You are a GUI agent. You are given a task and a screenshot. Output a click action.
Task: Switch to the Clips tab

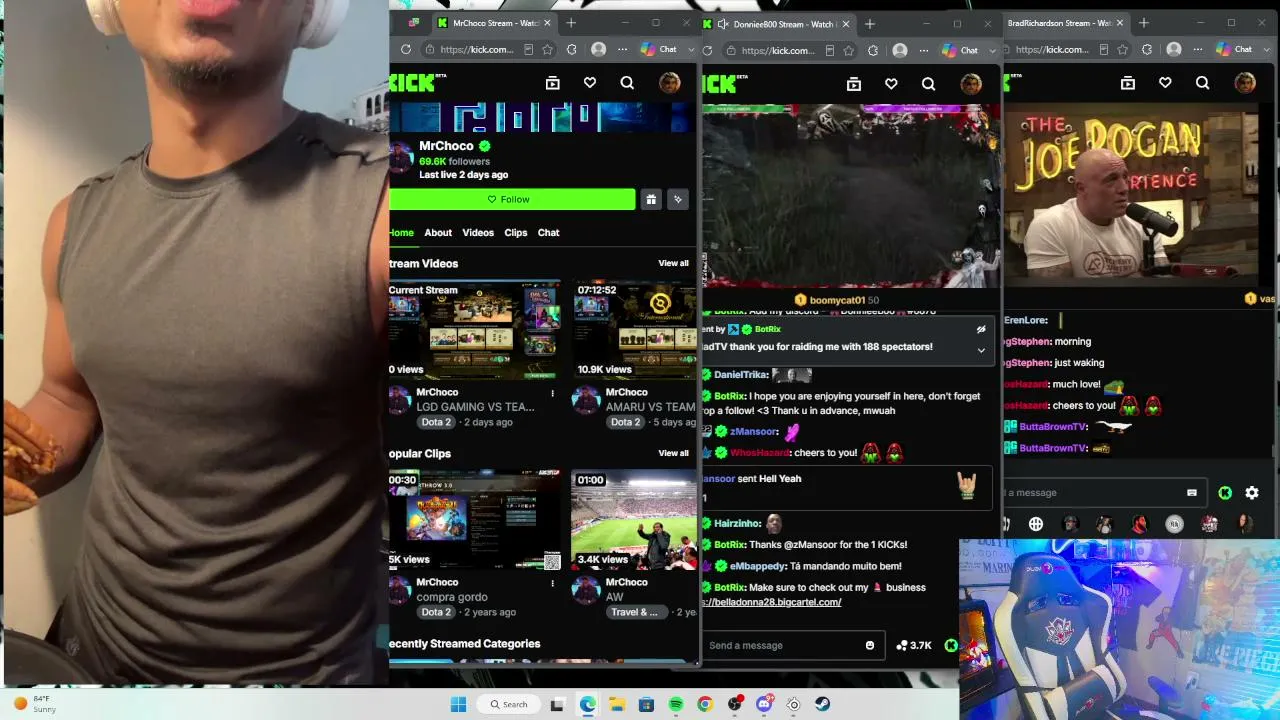pos(516,233)
